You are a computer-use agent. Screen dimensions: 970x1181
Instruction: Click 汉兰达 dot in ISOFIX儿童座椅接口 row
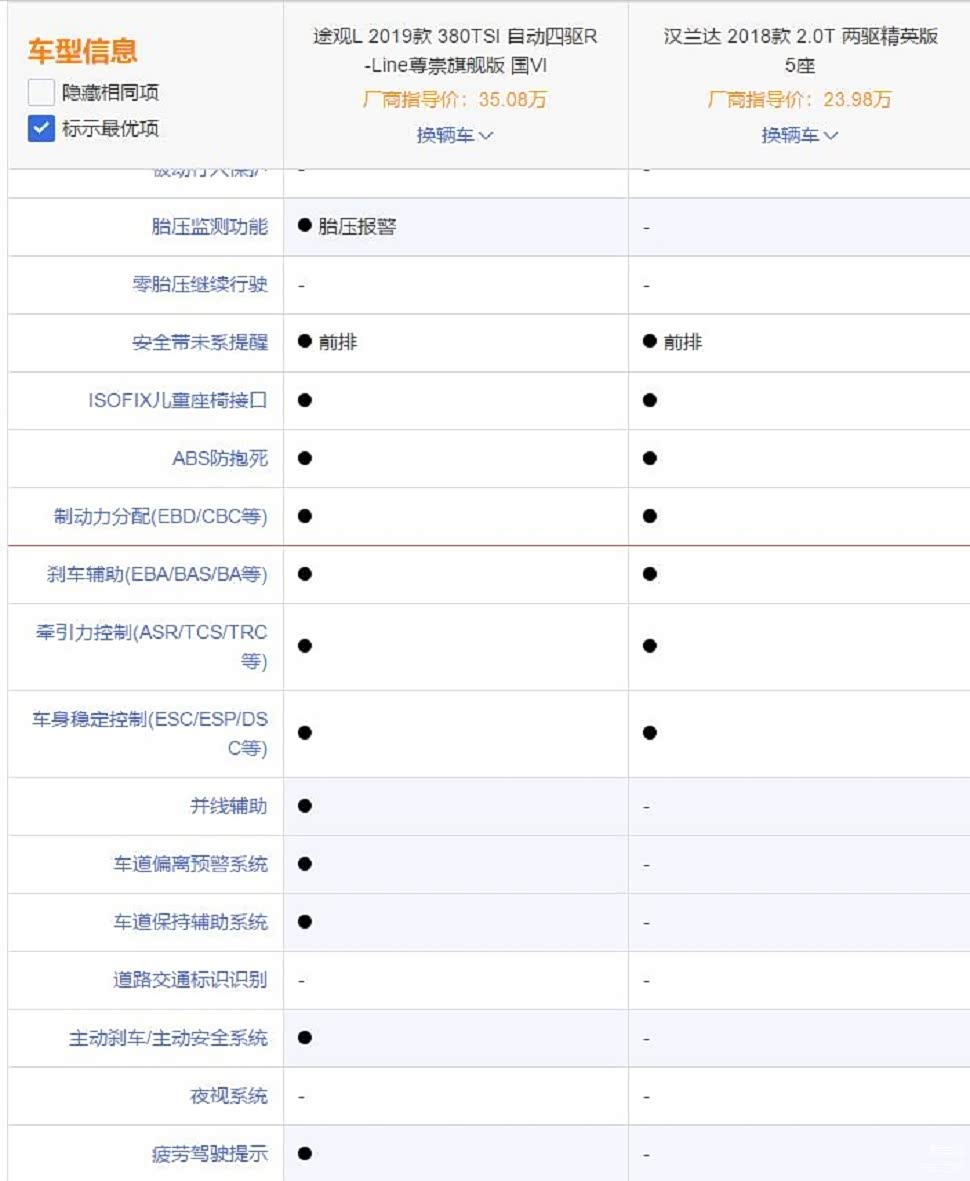[x=650, y=400]
